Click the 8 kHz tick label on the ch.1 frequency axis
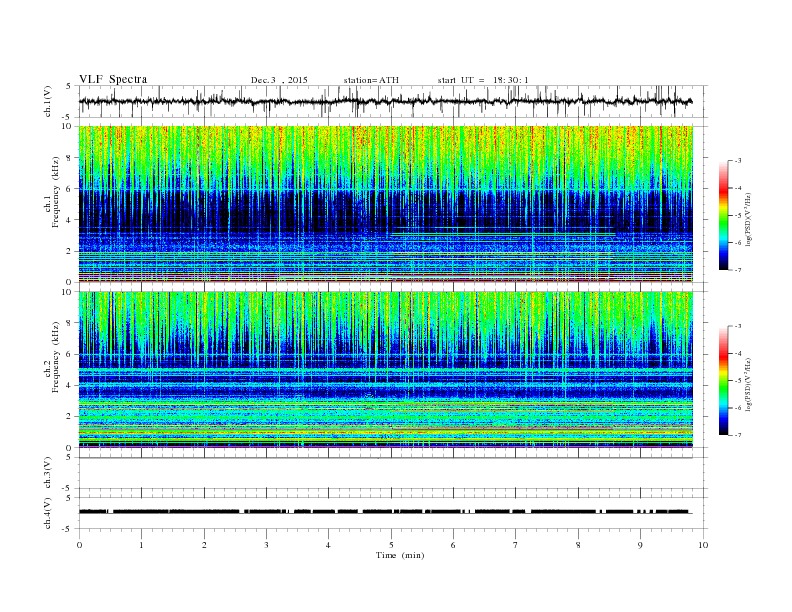Screen dimensions: 792x612 pos(70,158)
